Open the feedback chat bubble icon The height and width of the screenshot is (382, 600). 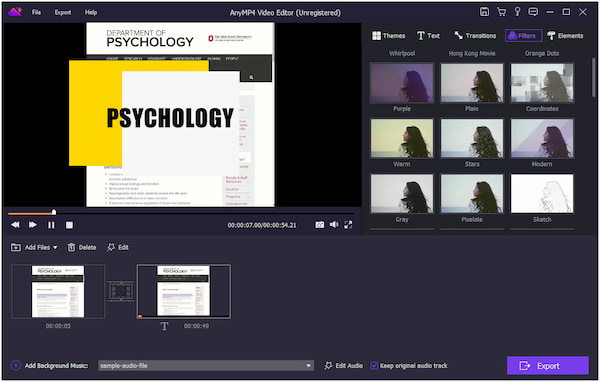[x=533, y=12]
